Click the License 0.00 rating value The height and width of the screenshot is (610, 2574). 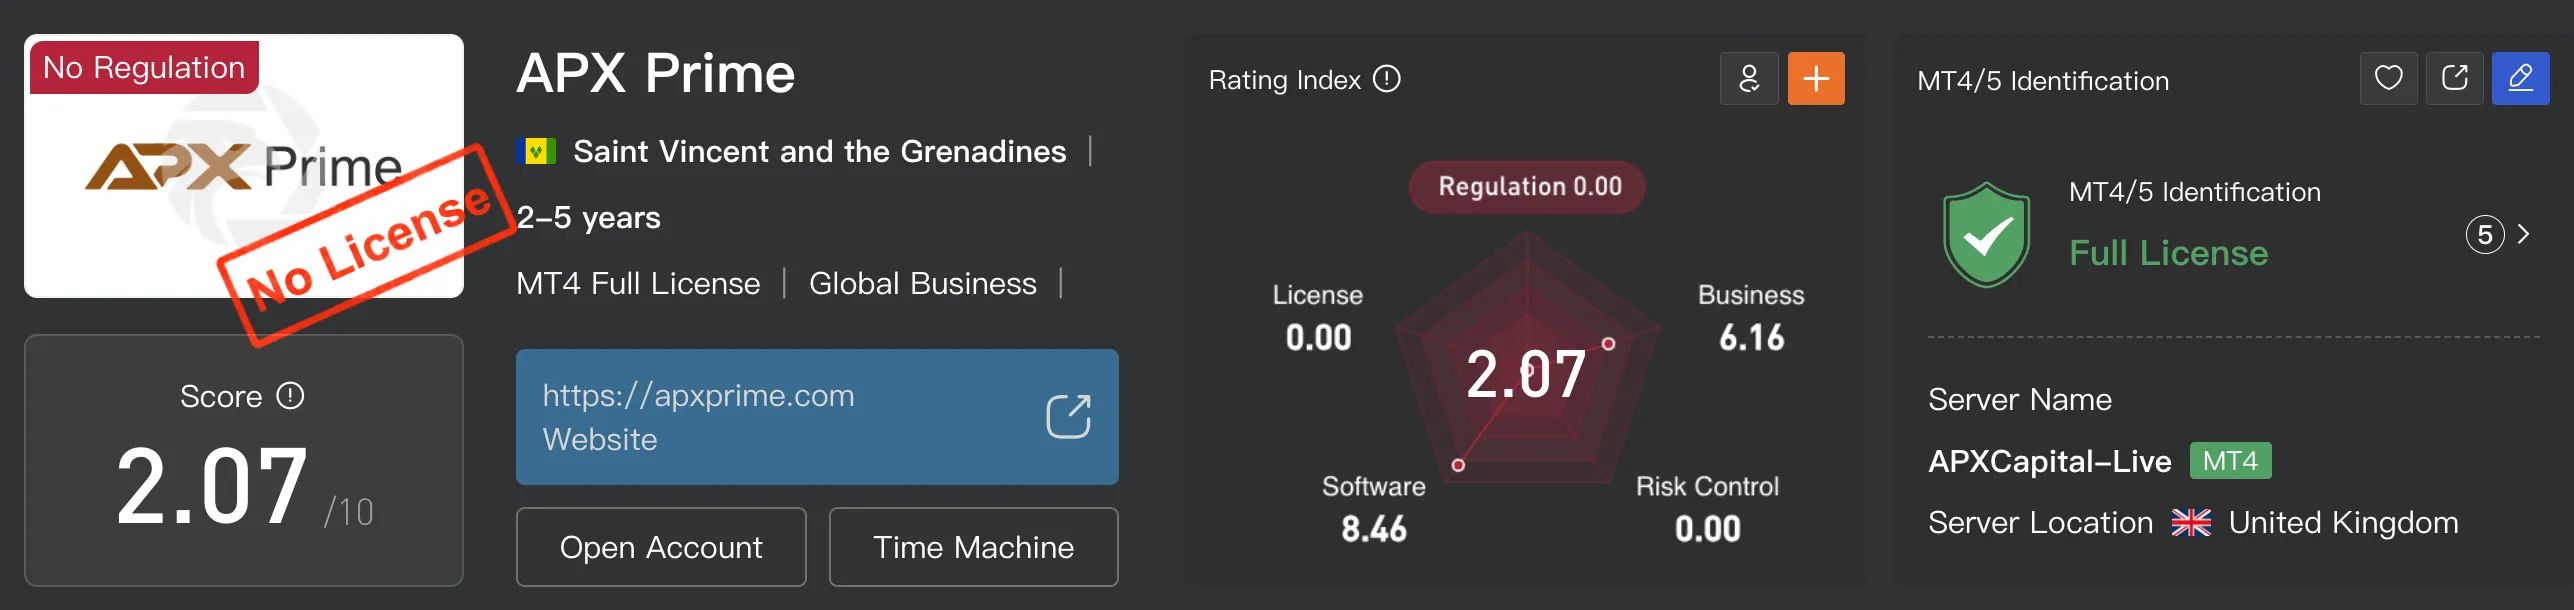click(x=1318, y=338)
